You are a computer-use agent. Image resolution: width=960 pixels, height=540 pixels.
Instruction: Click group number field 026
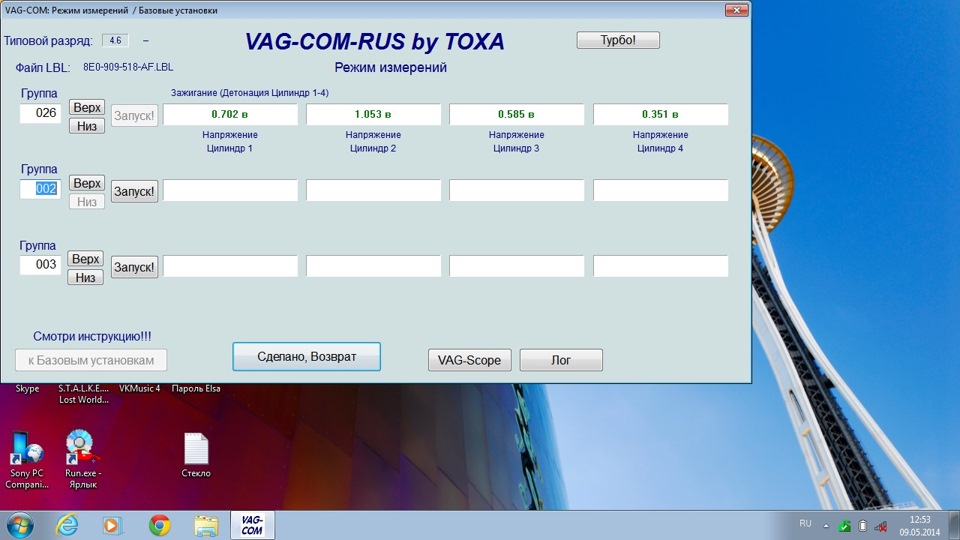tap(40, 113)
